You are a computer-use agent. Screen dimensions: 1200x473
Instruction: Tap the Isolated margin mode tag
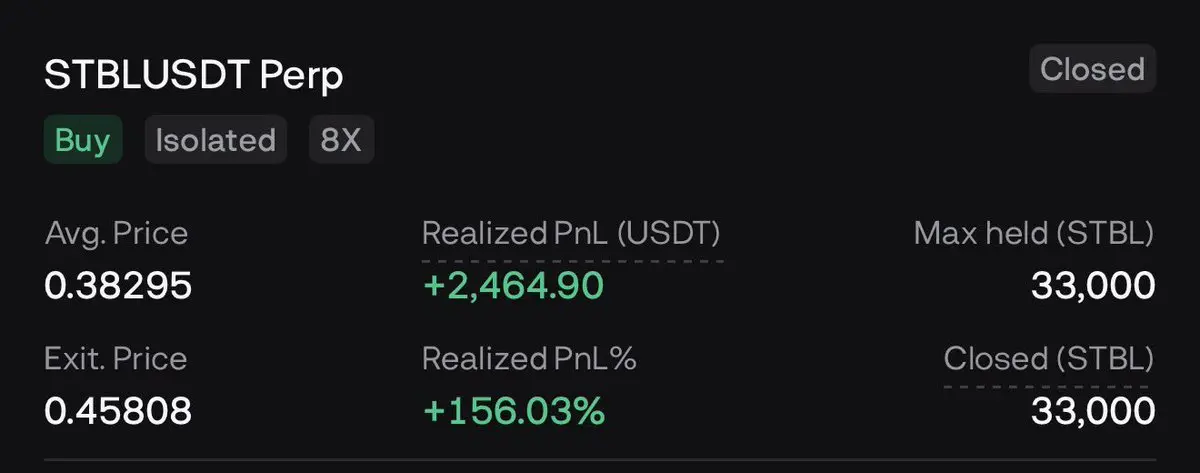click(215, 140)
